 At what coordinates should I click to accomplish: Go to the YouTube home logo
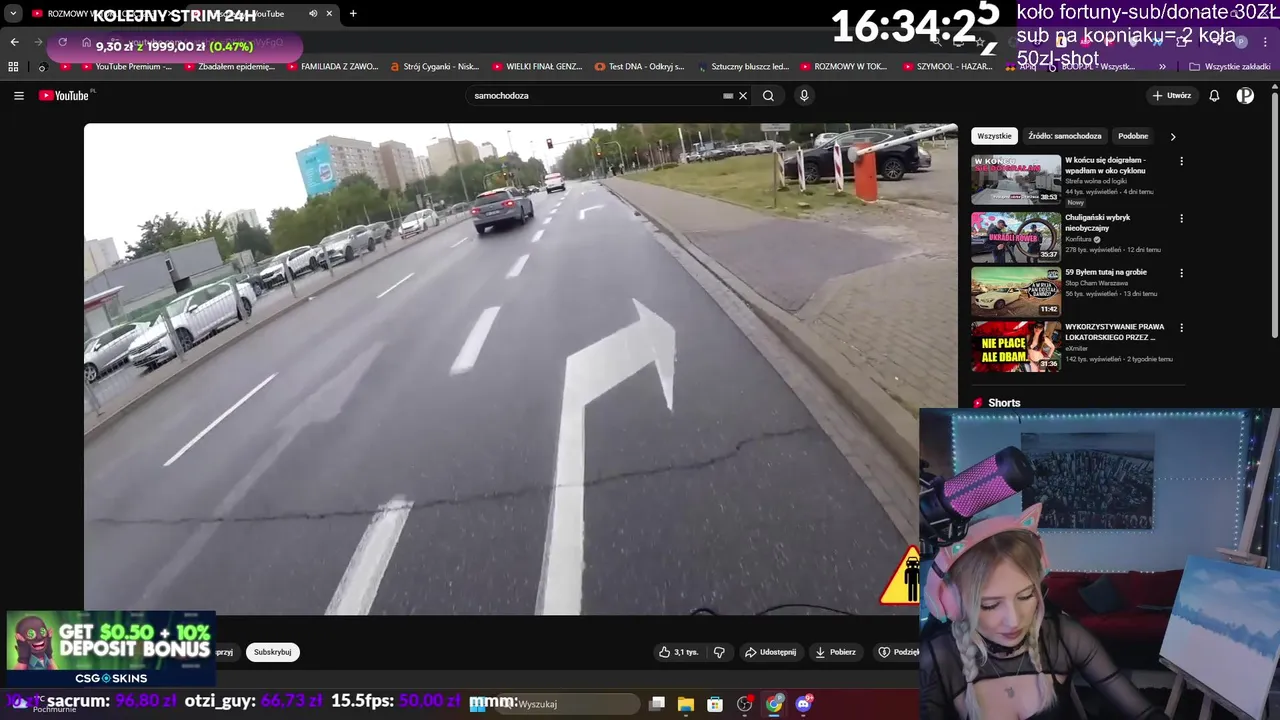64,96
